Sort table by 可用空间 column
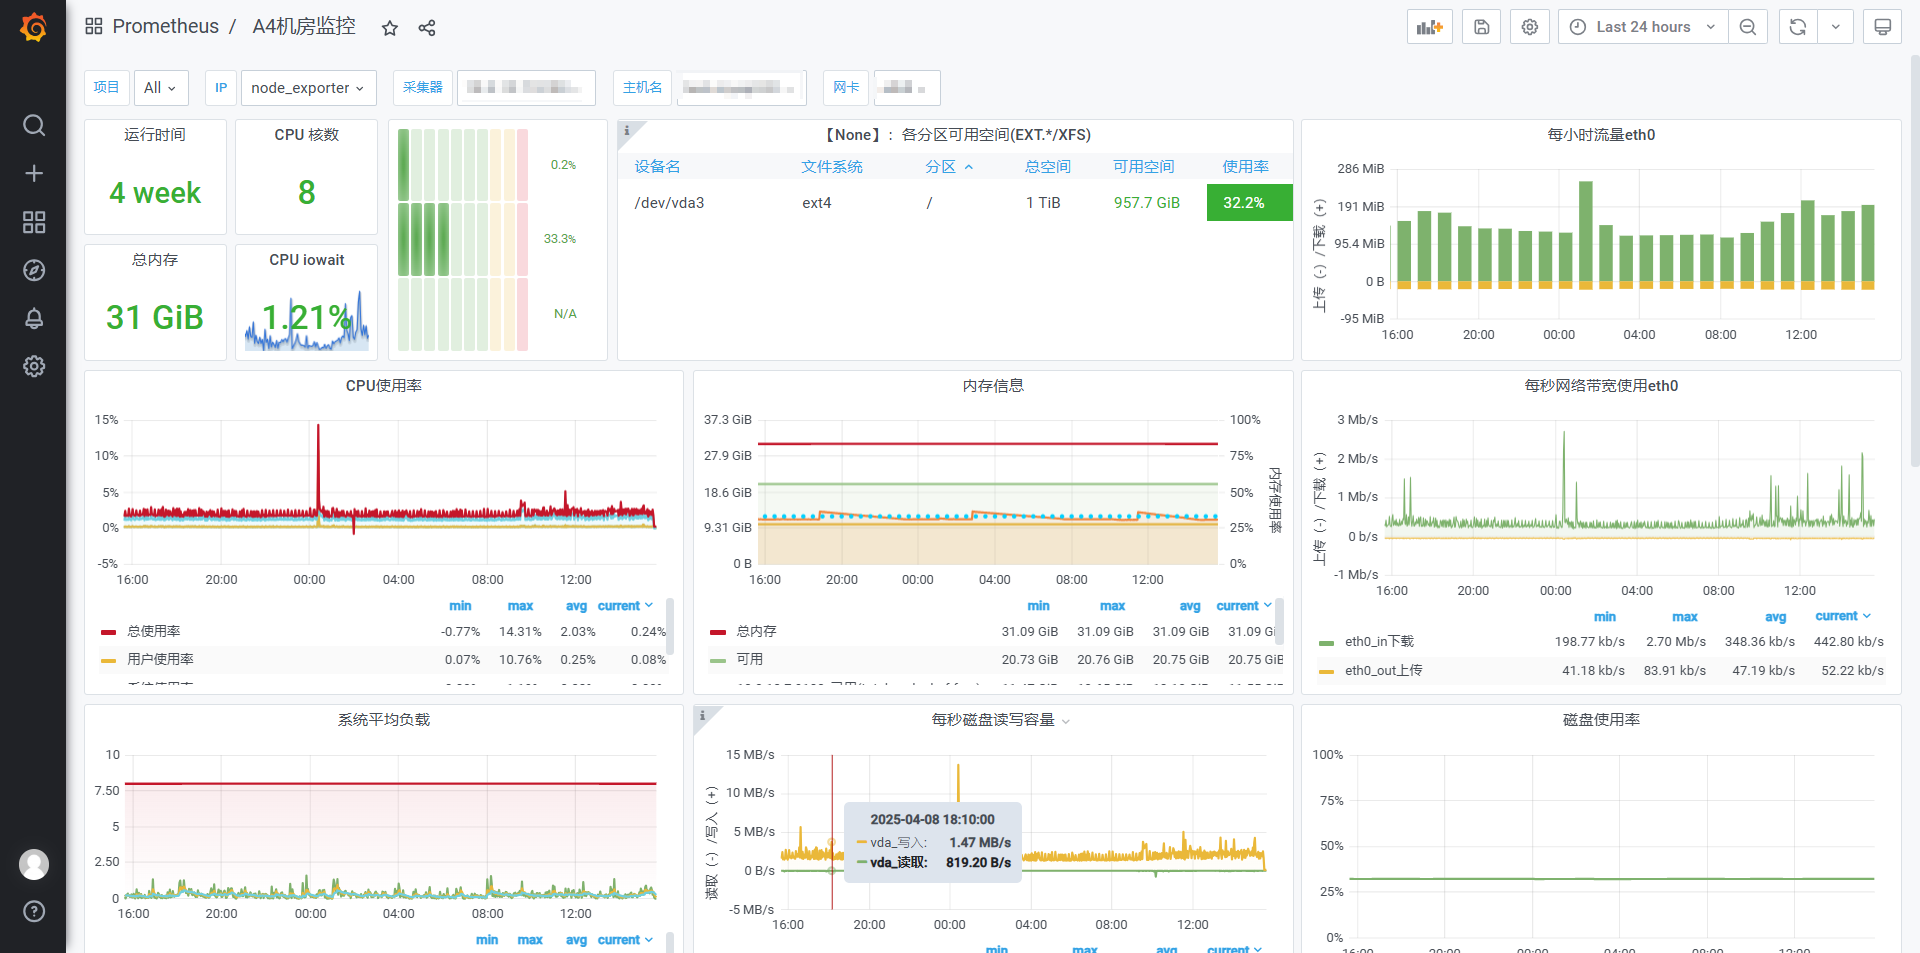Viewport: 1920px width, 953px height. pyautogui.click(x=1143, y=167)
